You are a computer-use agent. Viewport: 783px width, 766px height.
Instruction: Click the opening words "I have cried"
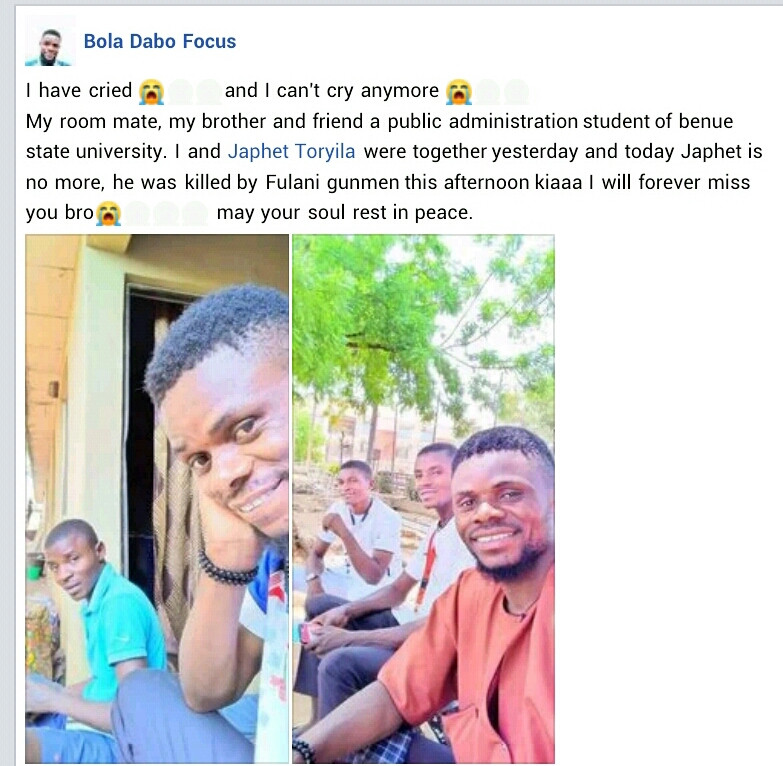[79, 91]
